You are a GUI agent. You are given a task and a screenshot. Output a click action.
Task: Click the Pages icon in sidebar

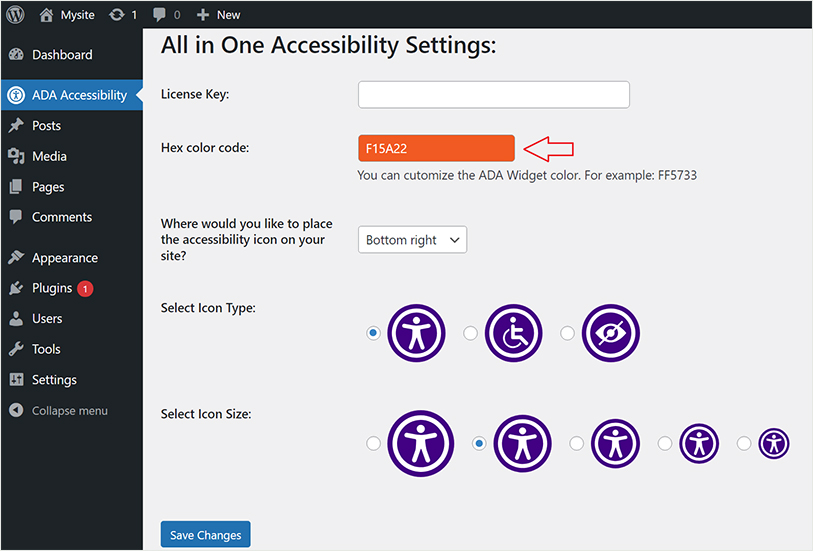[x=16, y=187]
